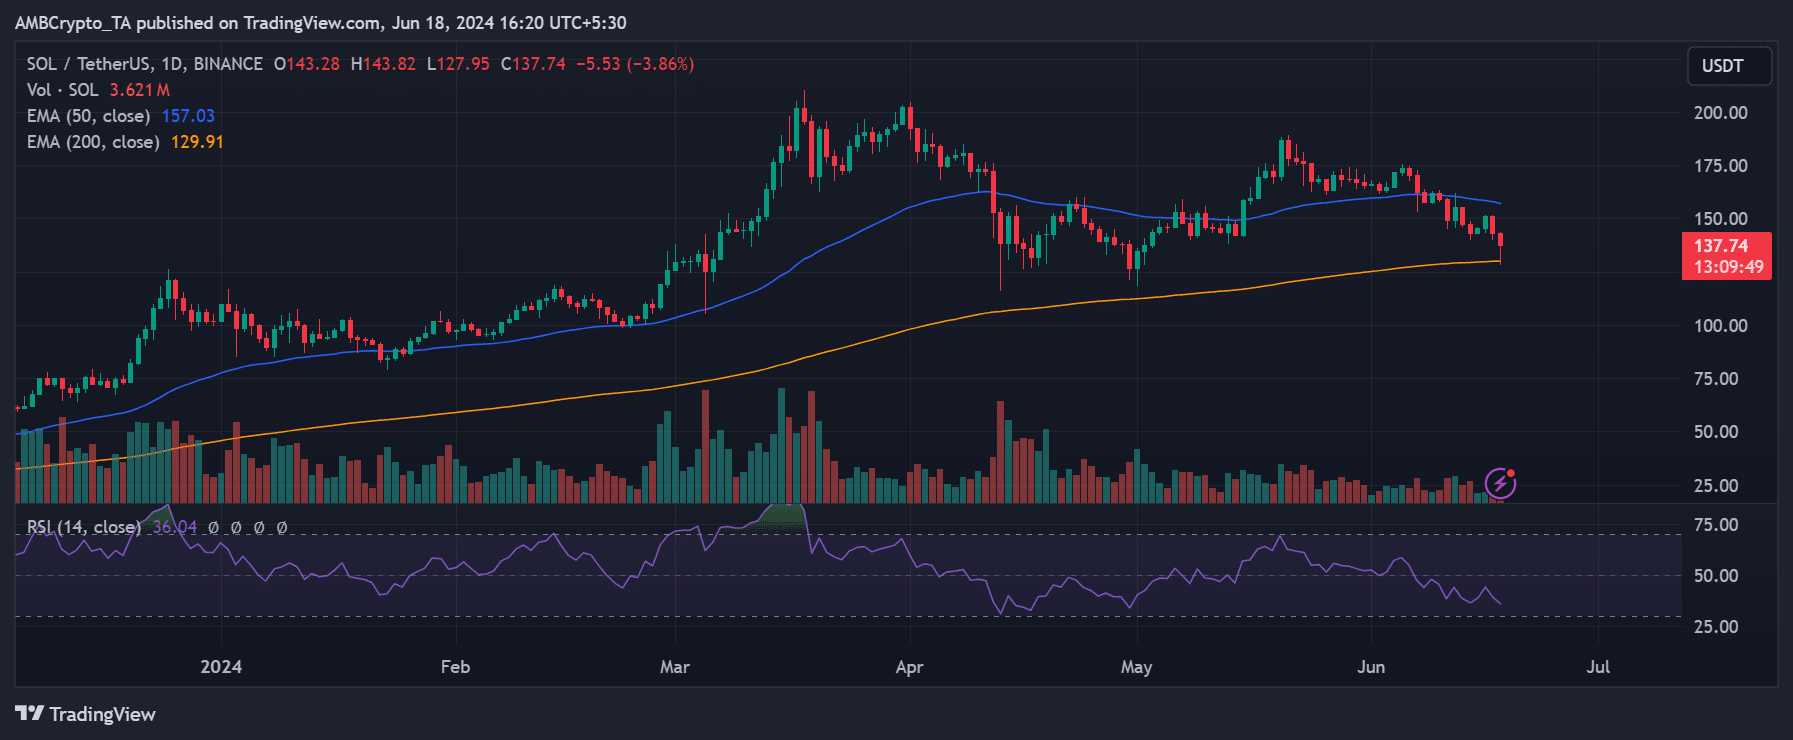
Task: Click the RSI value 36.04
Action: [175, 527]
